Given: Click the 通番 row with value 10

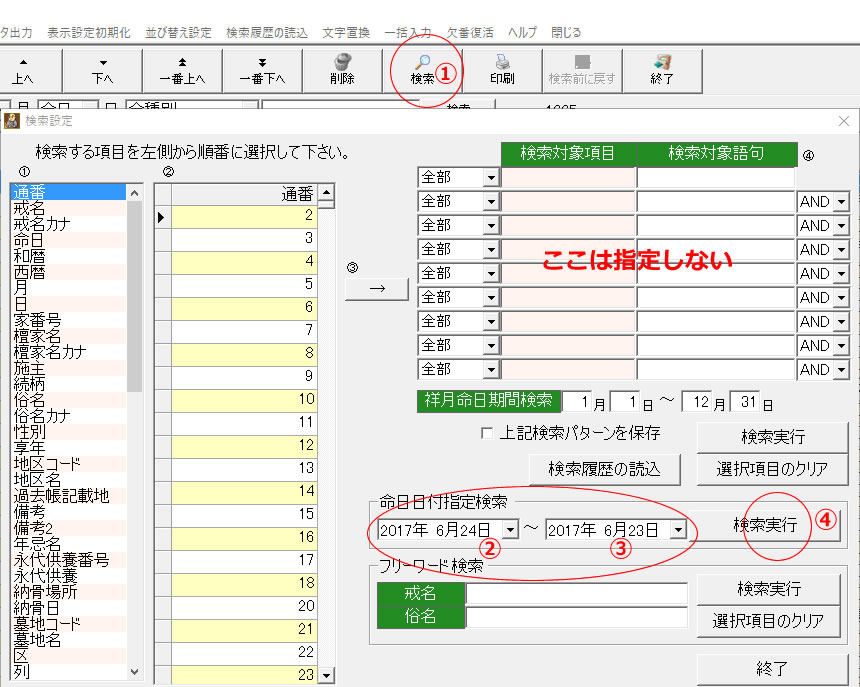Looking at the screenshot, I should 244,399.
